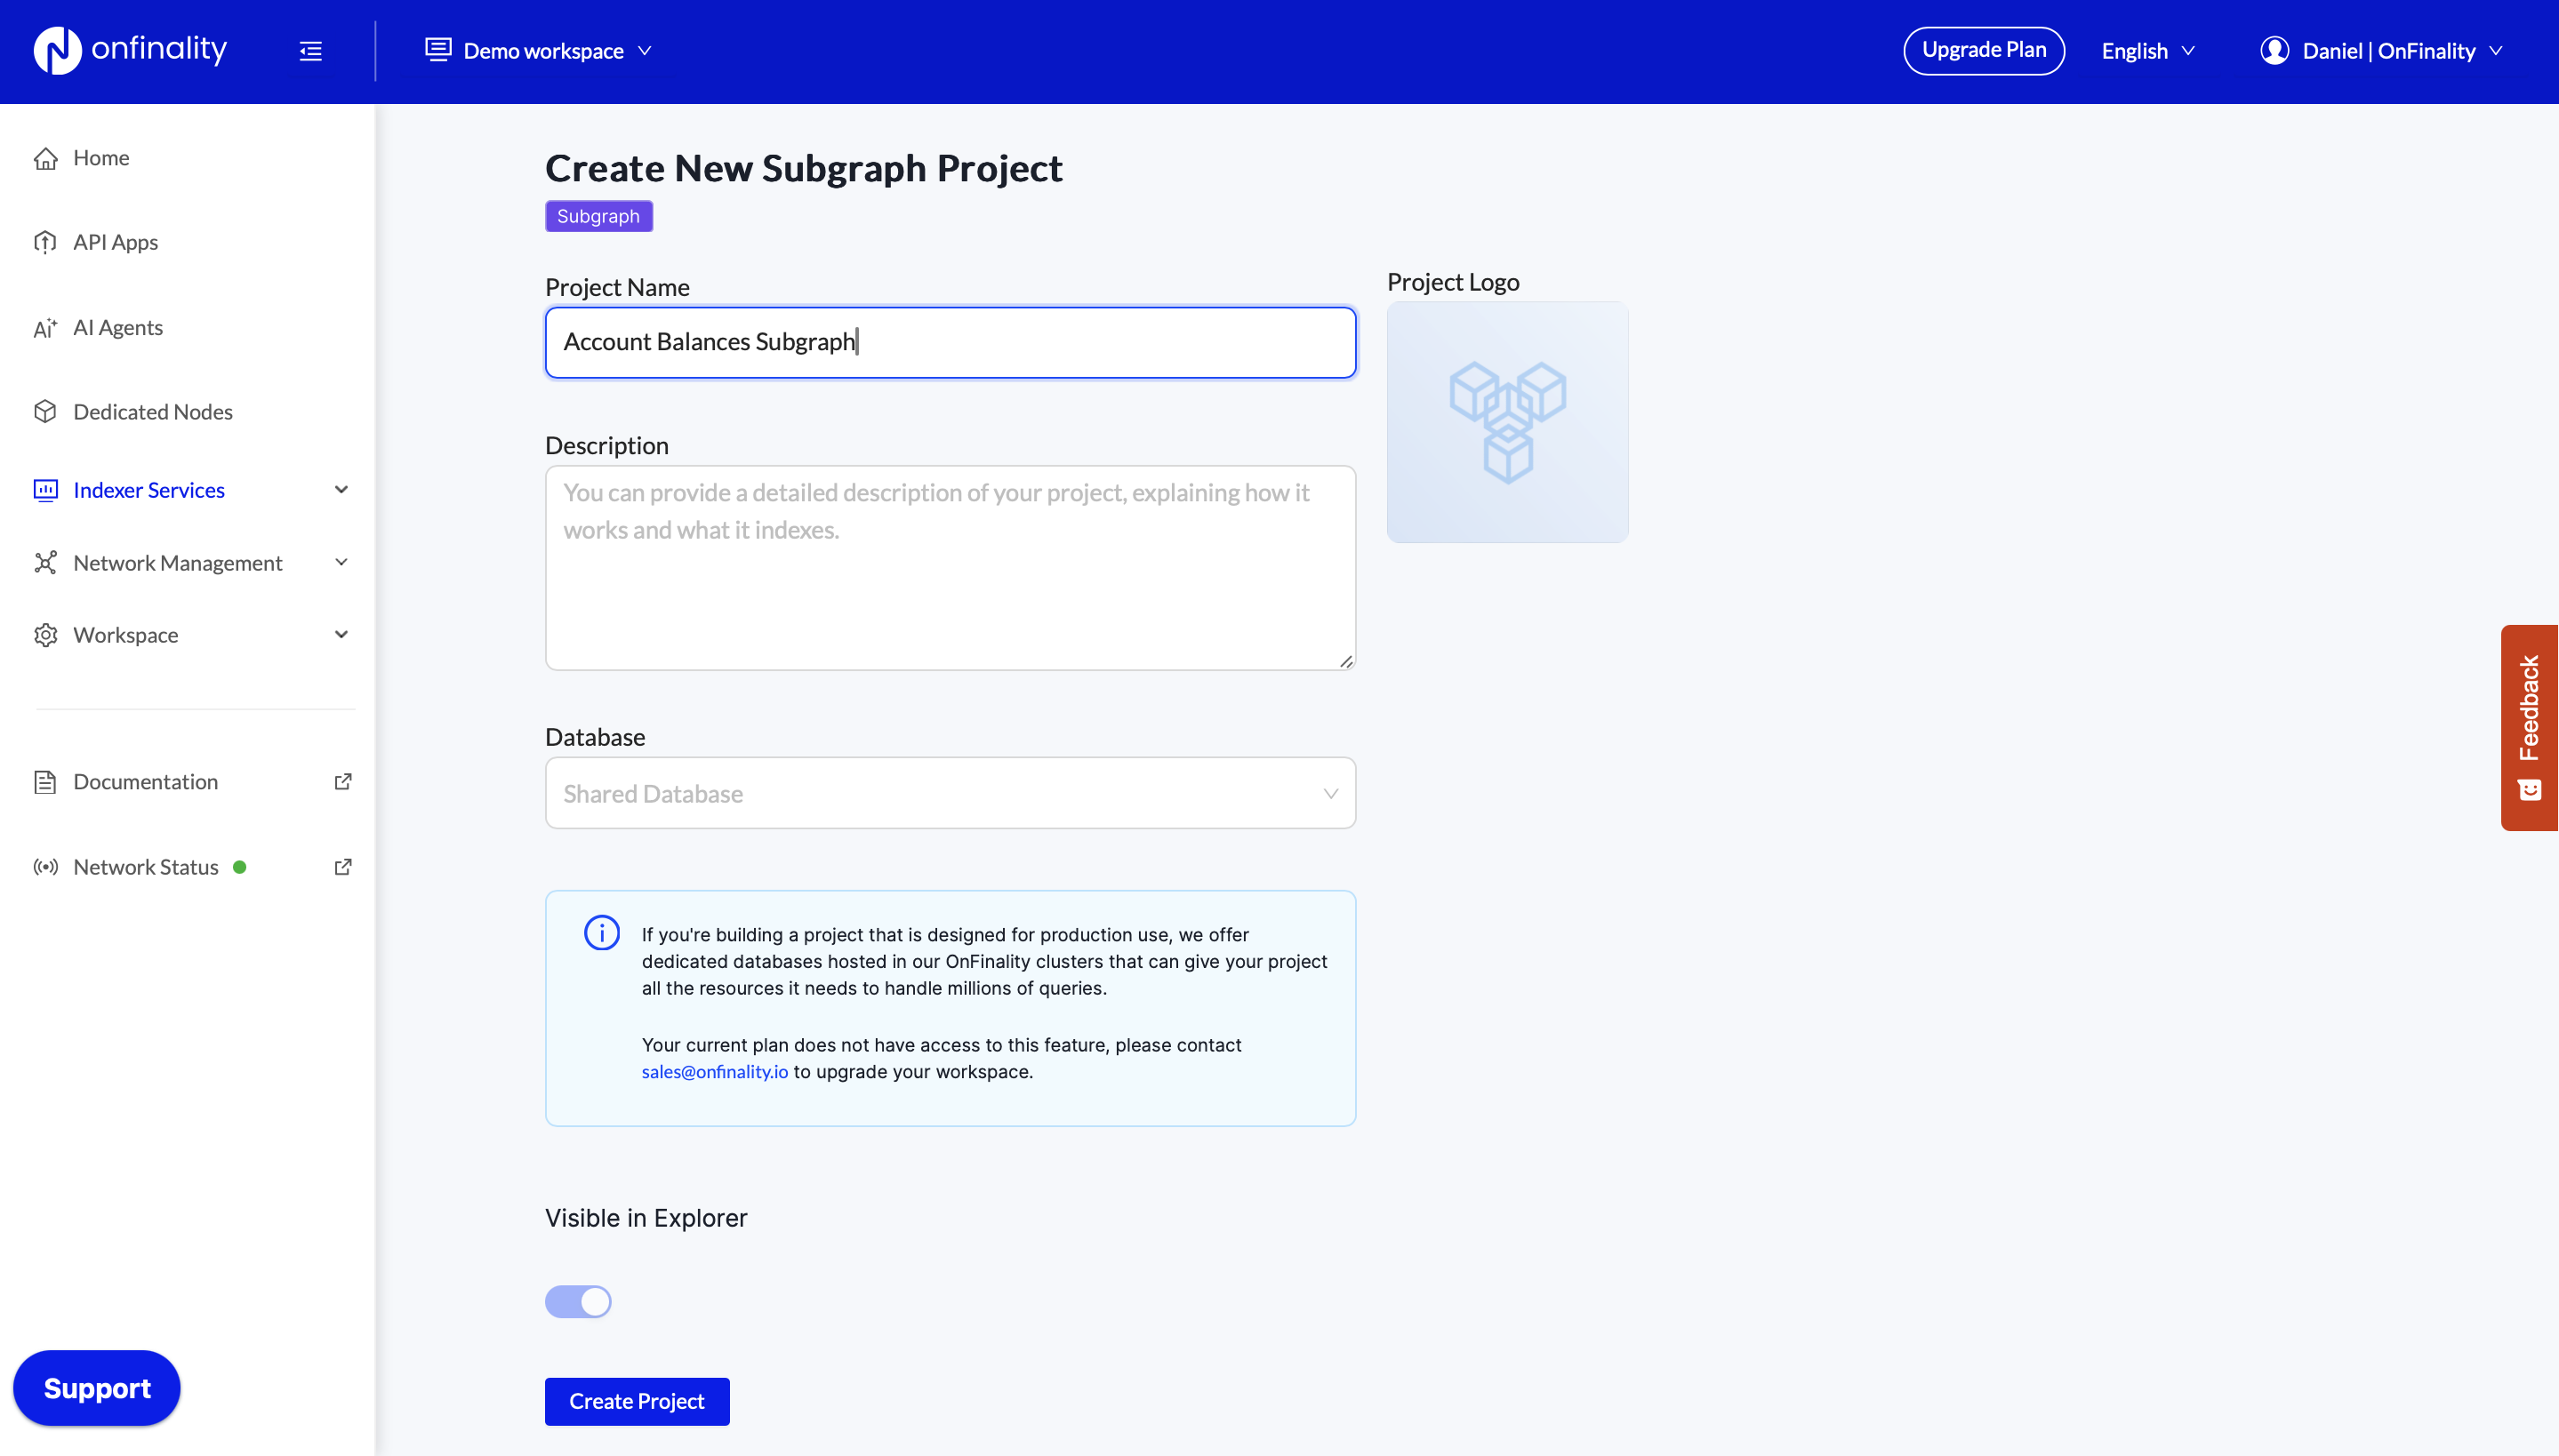Click the Create Project button
2559x1456 pixels.
[x=636, y=1401]
